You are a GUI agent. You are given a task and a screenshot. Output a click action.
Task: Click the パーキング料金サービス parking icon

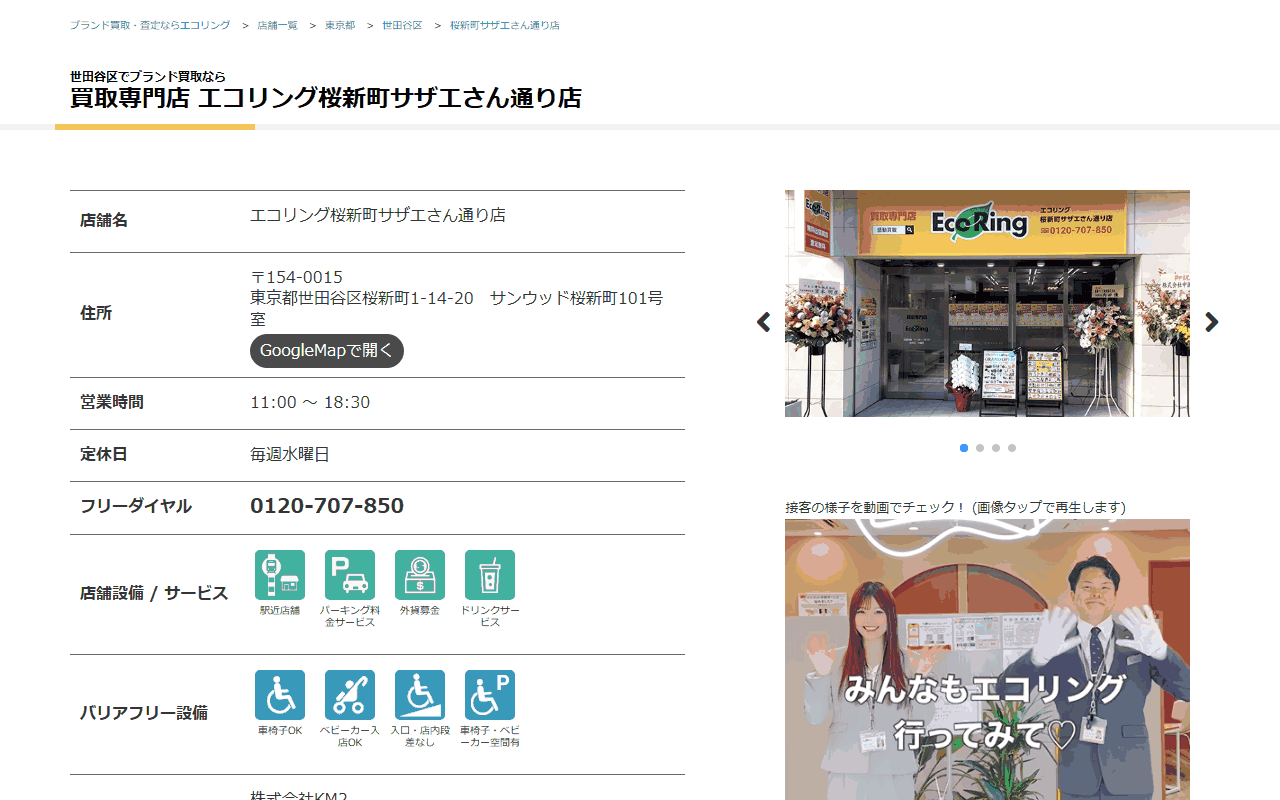350,575
